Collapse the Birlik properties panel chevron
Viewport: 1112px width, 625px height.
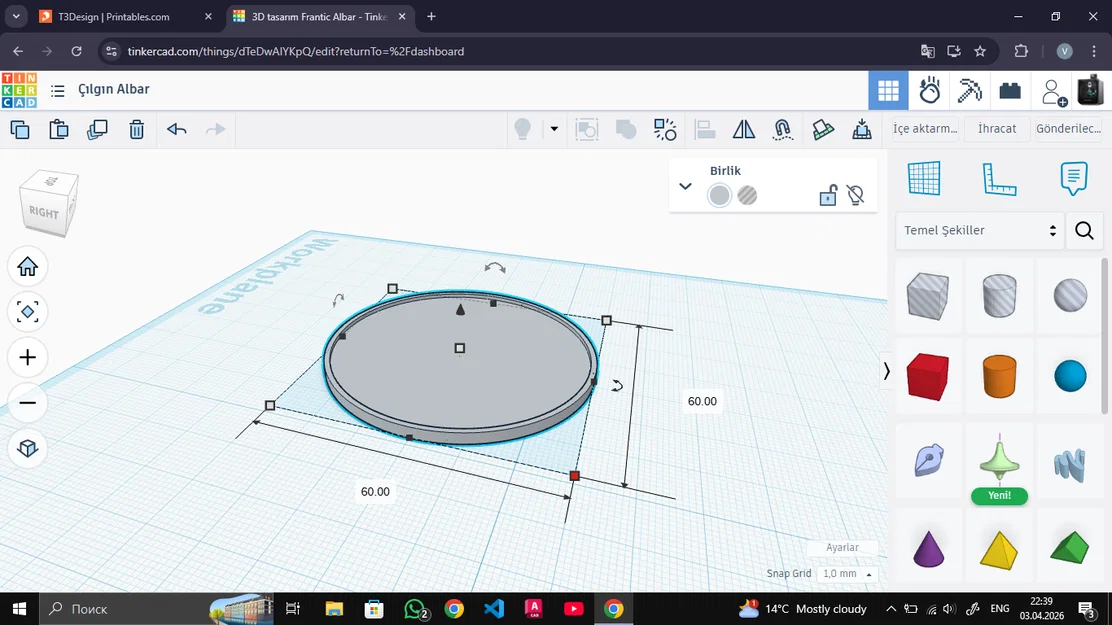[685, 186]
